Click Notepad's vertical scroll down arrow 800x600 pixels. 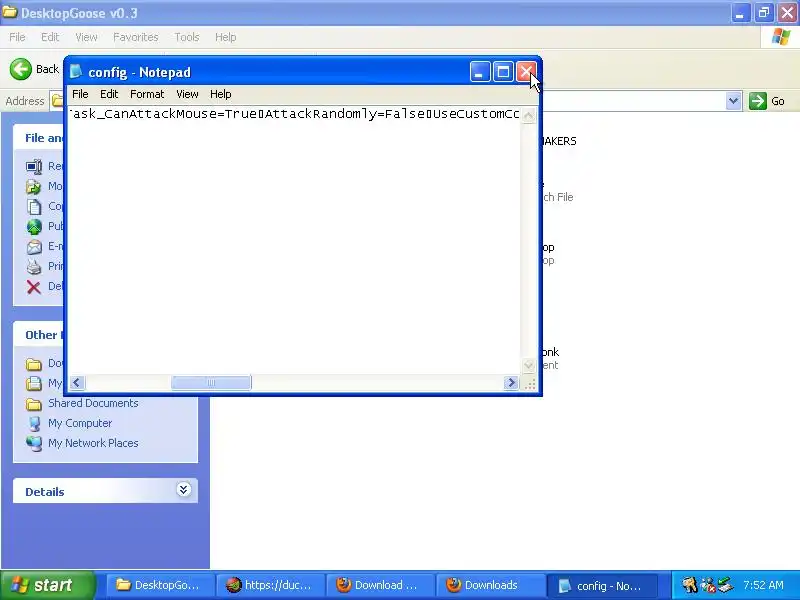point(529,365)
